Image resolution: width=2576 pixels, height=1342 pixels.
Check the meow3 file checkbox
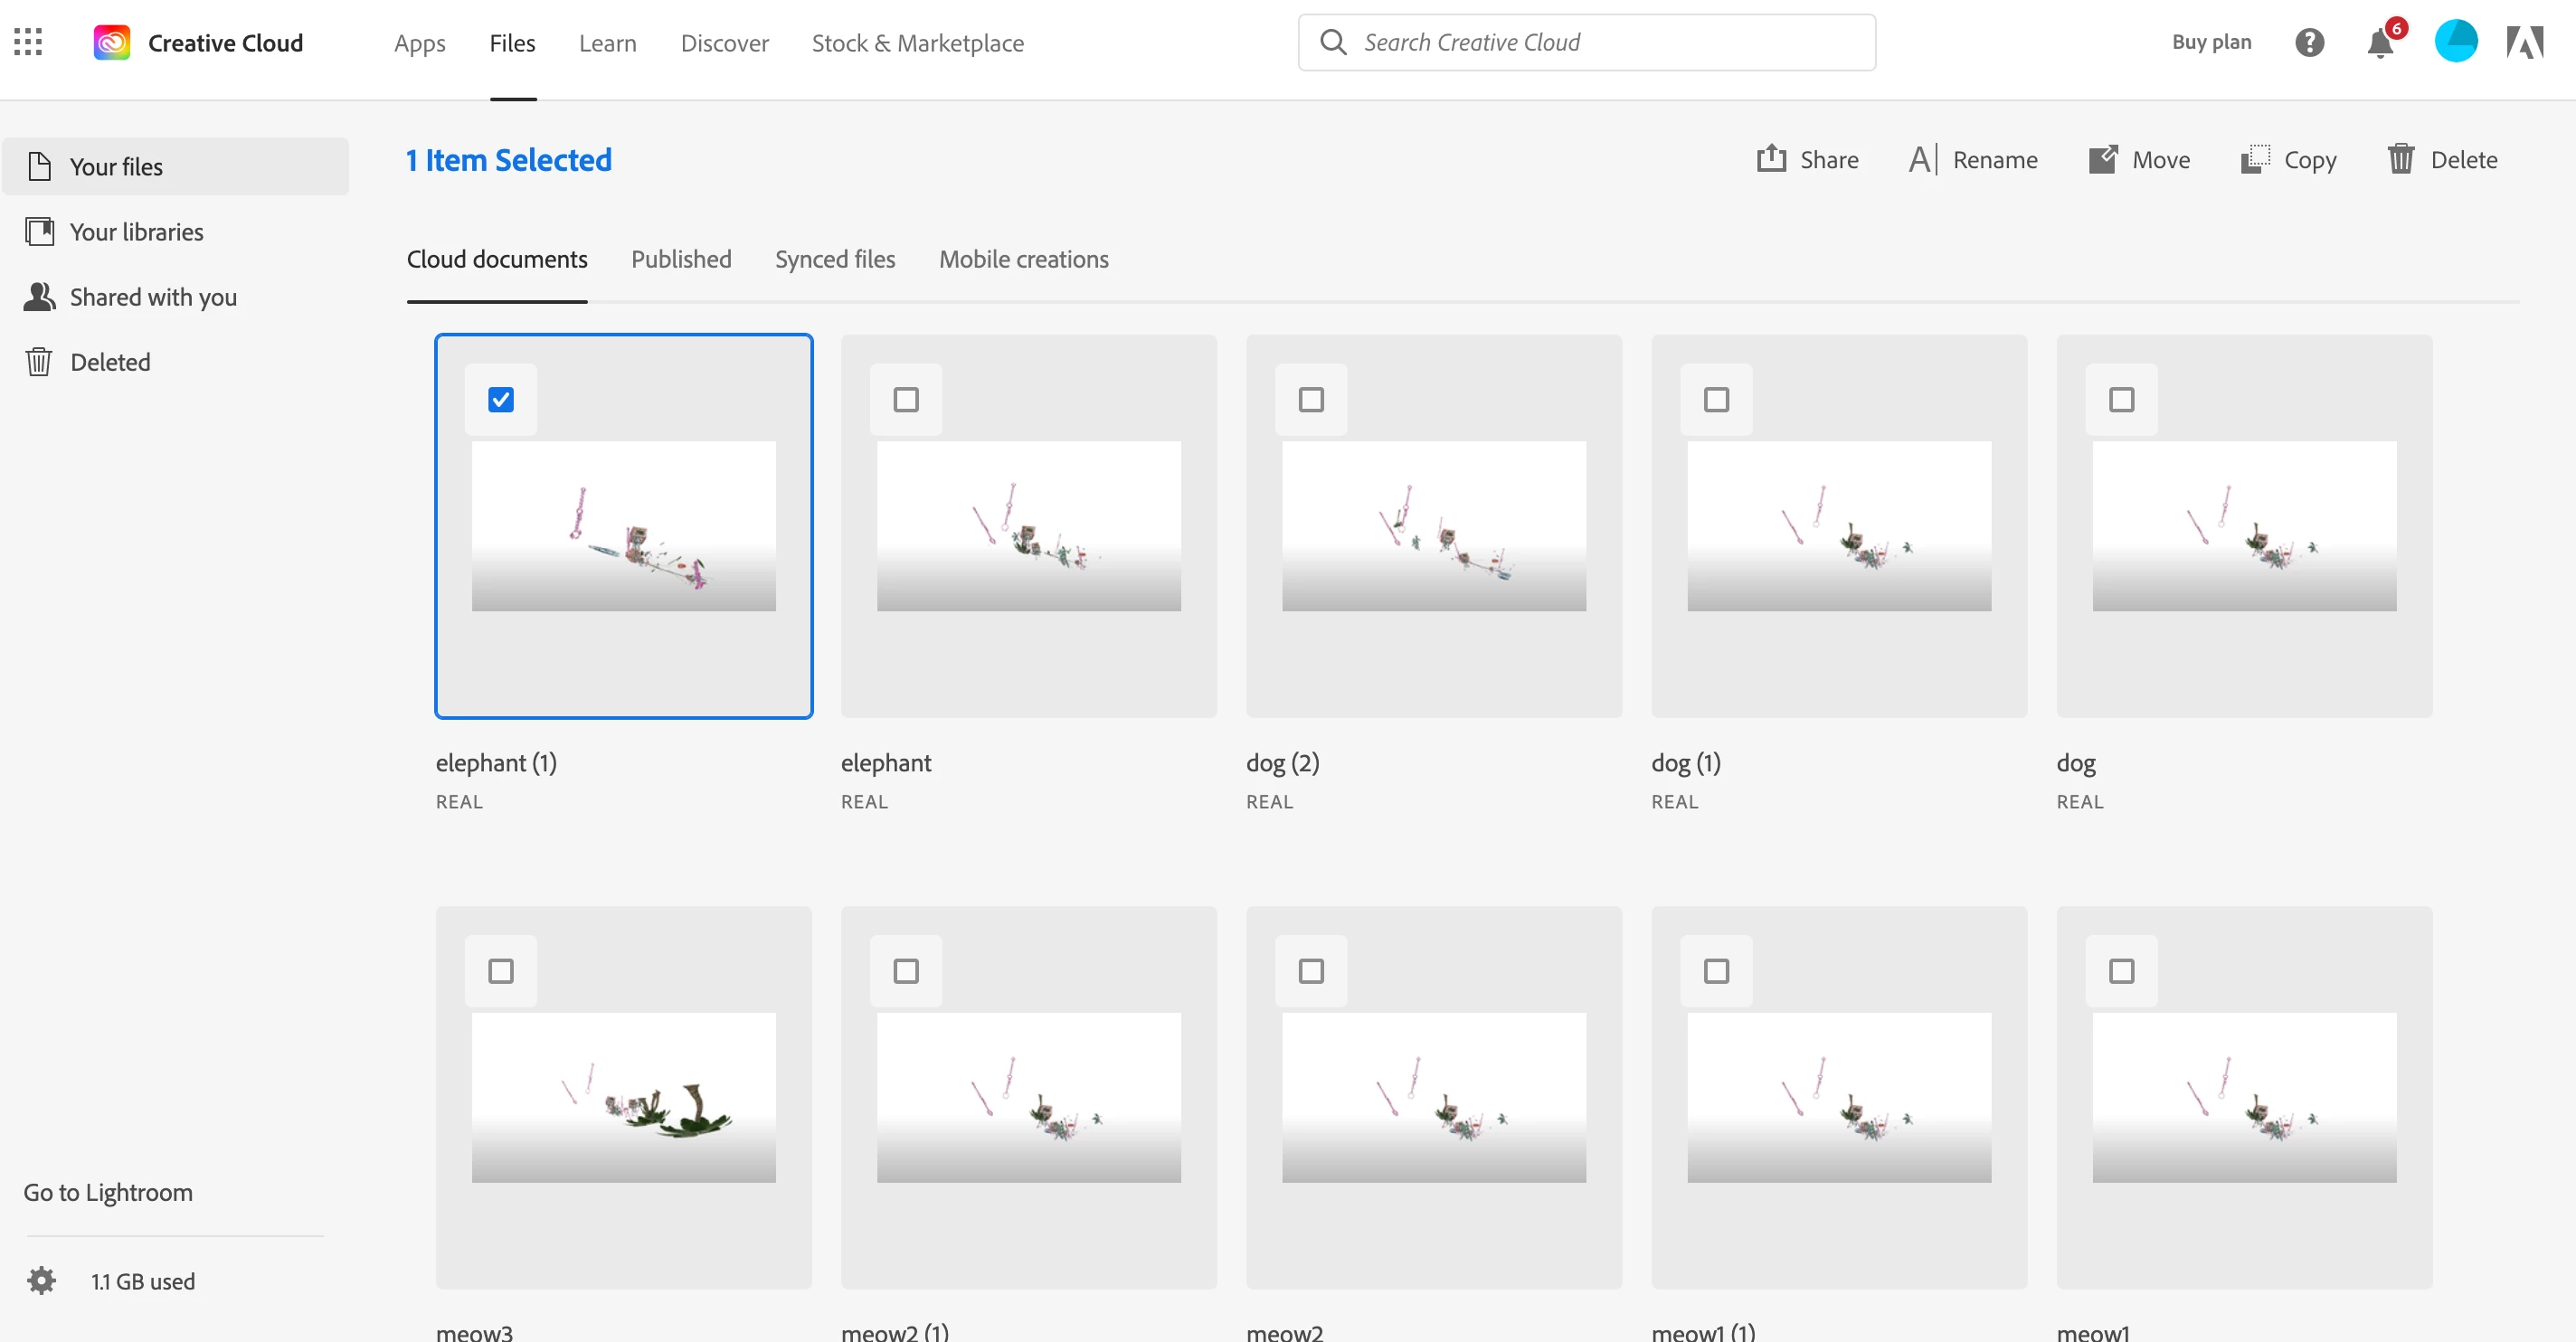click(501, 971)
